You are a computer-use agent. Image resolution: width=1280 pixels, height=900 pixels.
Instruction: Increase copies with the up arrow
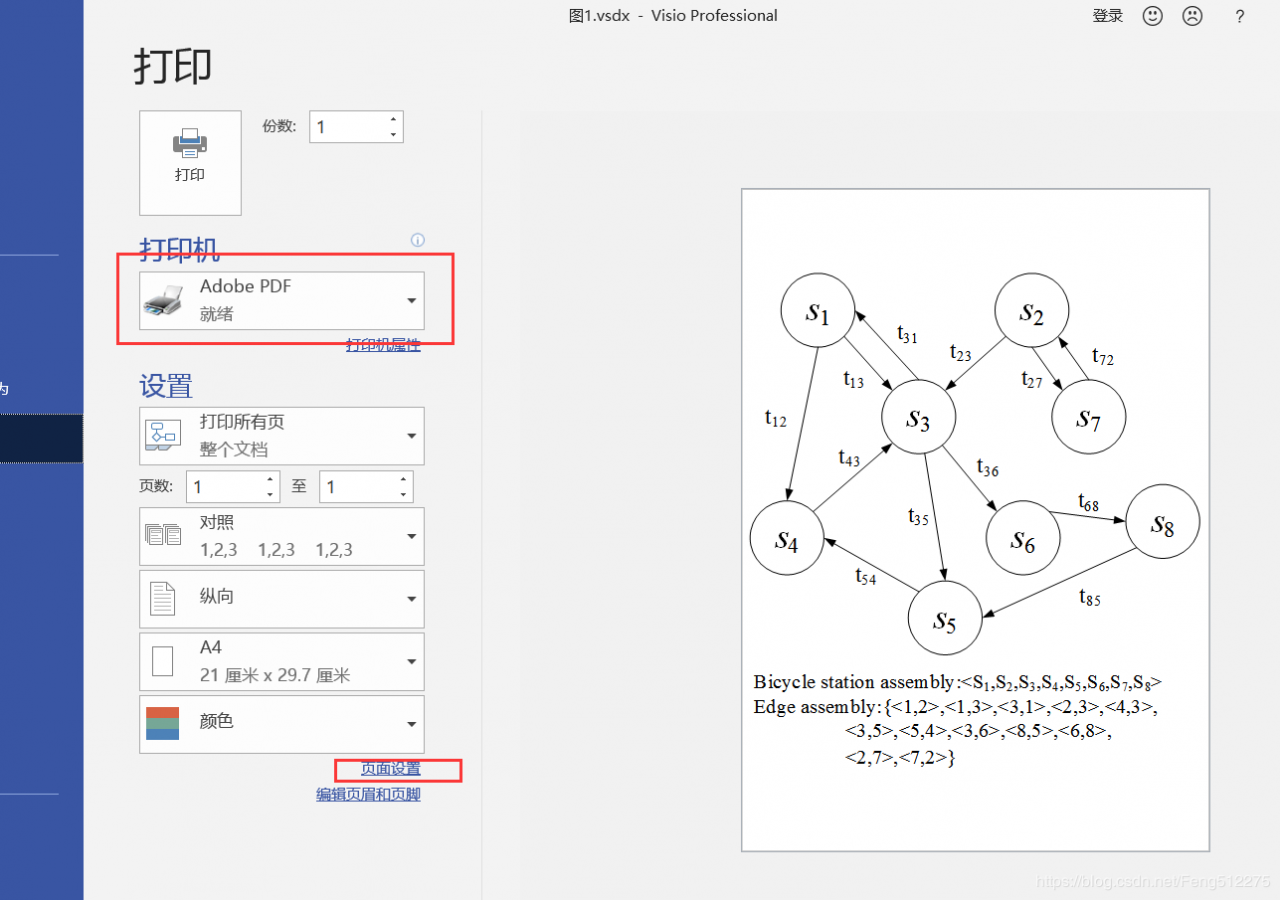tap(394, 120)
